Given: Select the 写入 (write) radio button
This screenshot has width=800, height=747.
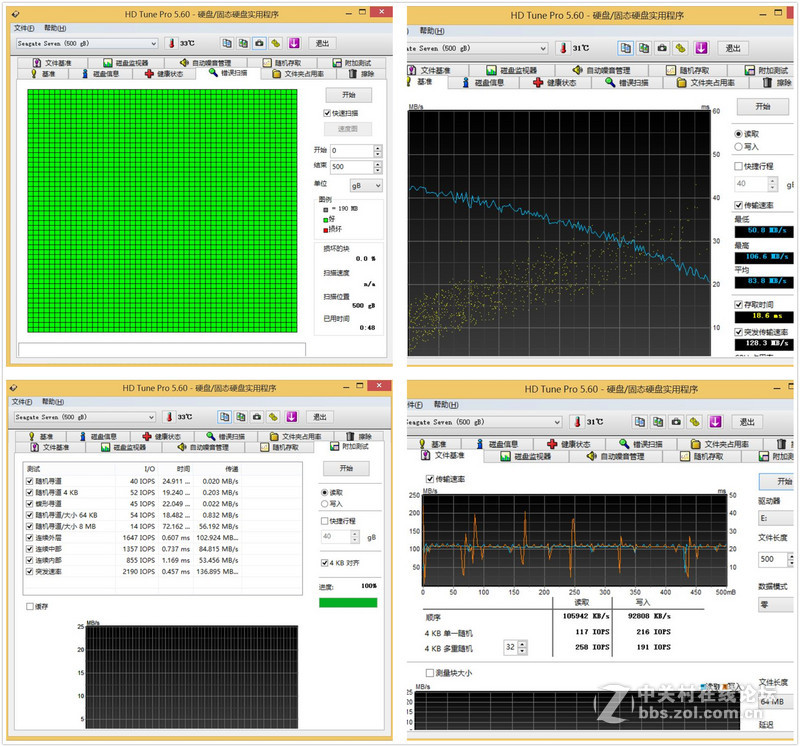Looking at the screenshot, I should 740,146.
